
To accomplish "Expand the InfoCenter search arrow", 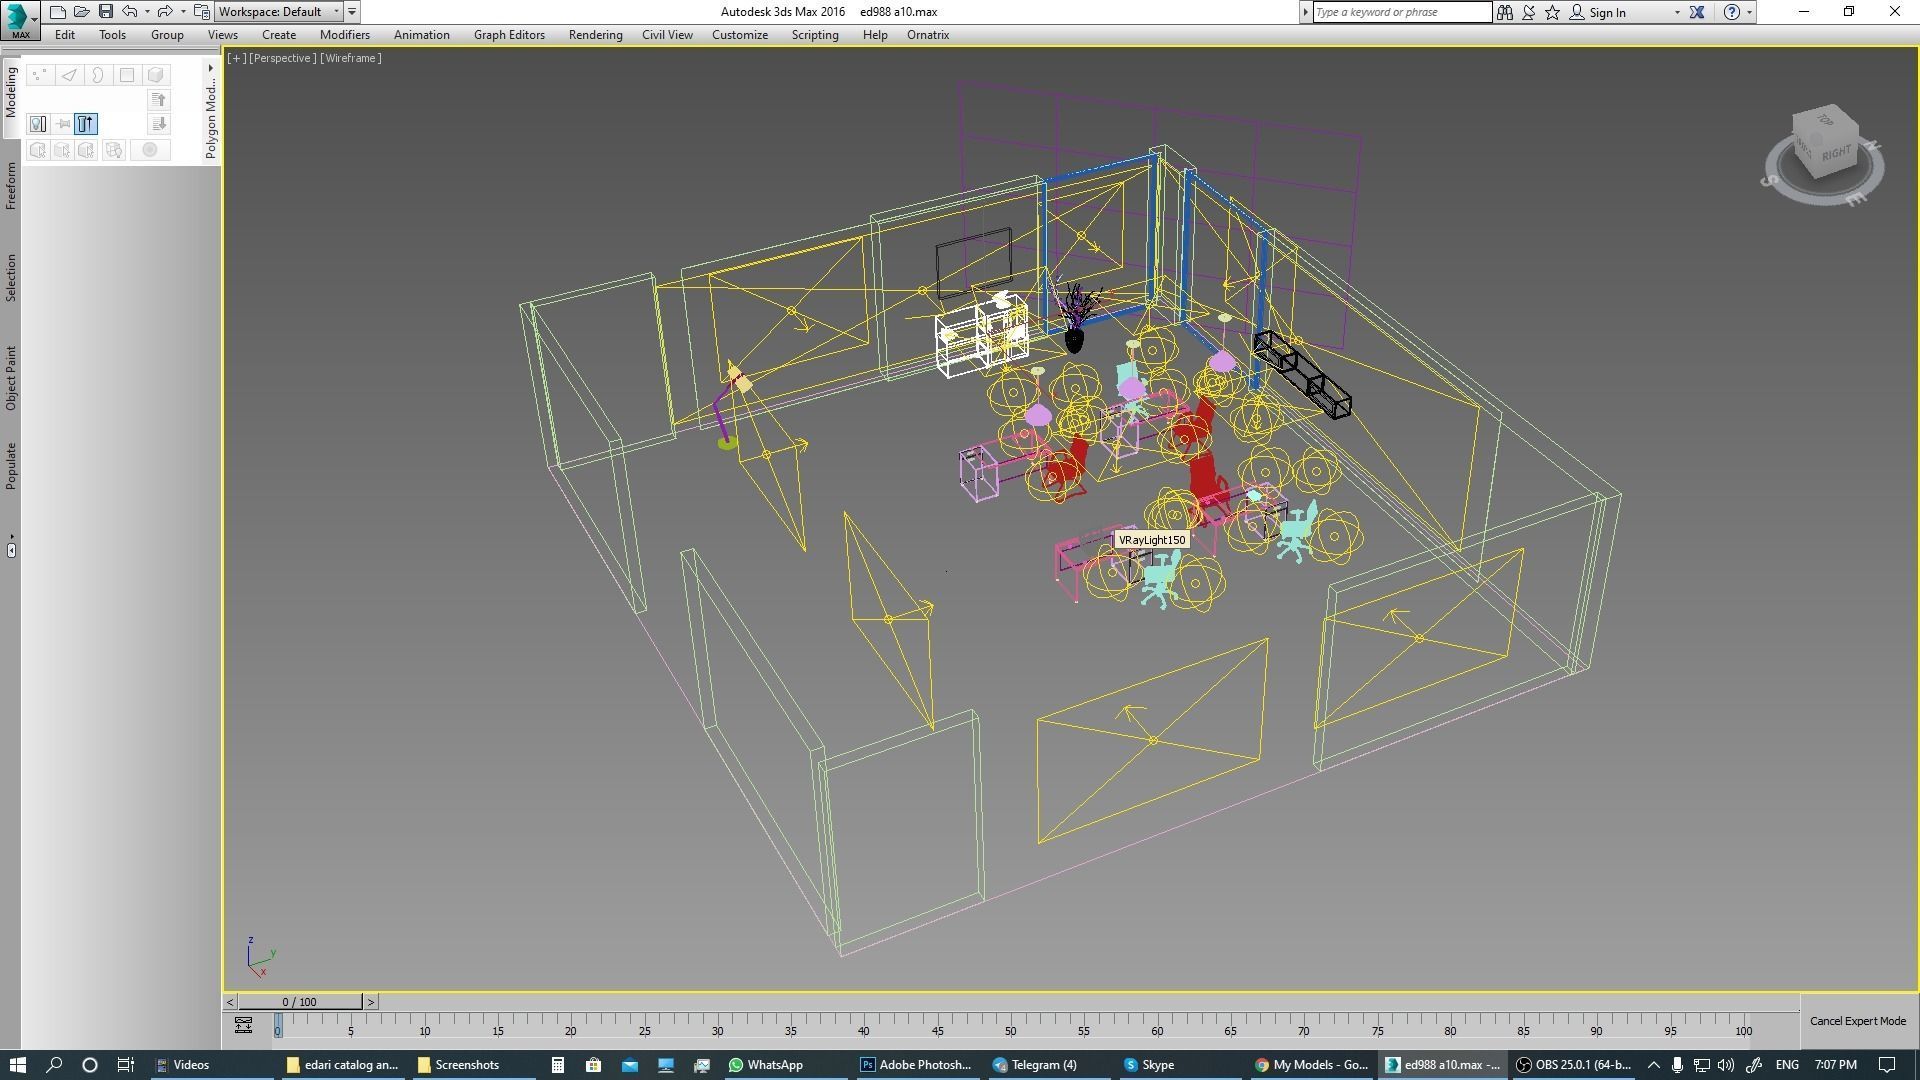I will point(1305,12).
